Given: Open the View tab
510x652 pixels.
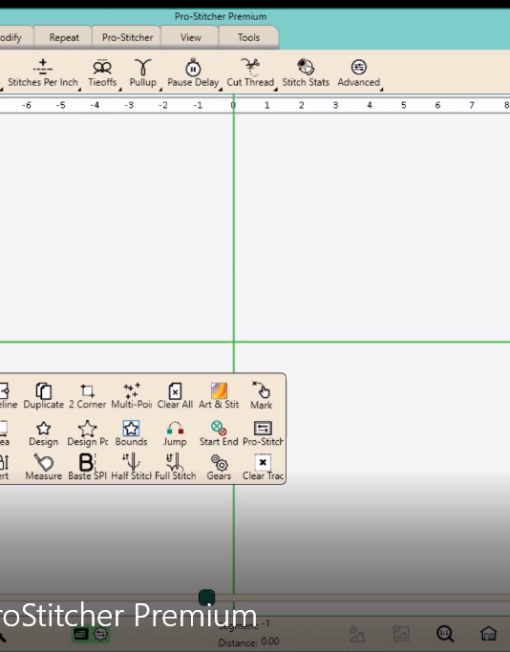Looking at the screenshot, I should tap(191, 37).
